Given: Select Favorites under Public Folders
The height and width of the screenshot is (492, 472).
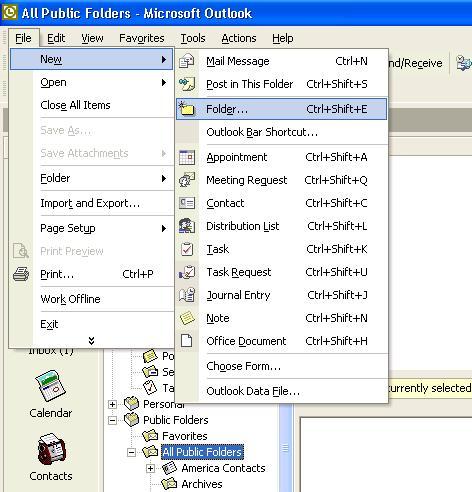Looking at the screenshot, I should click(185, 436).
